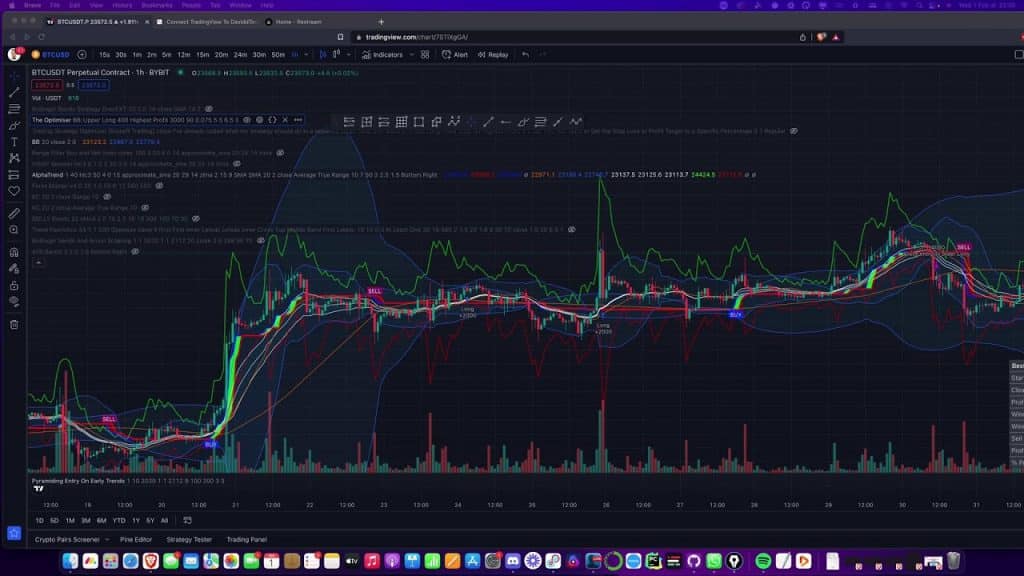Open the Alert creation button

pyautogui.click(x=455, y=55)
